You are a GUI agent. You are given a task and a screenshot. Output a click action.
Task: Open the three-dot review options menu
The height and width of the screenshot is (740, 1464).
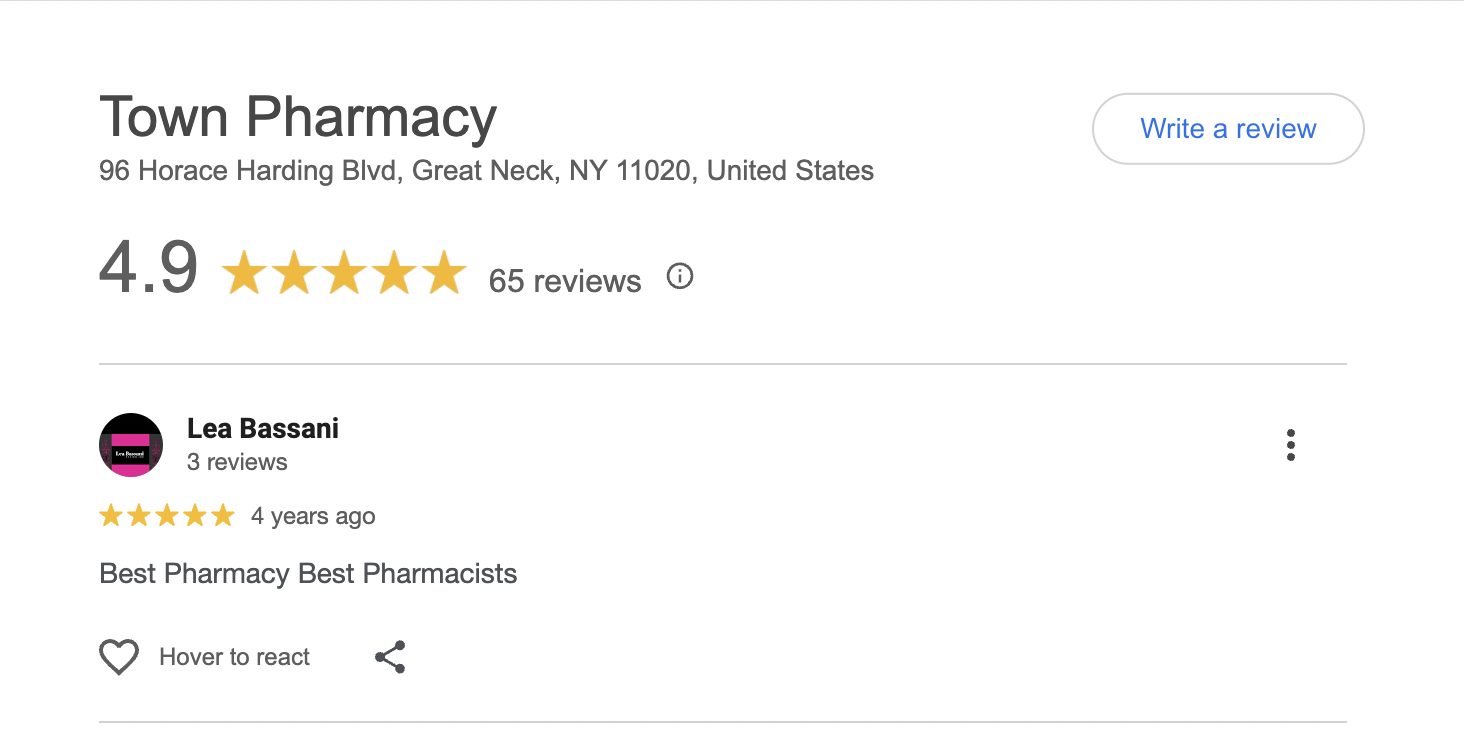pos(1291,445)
